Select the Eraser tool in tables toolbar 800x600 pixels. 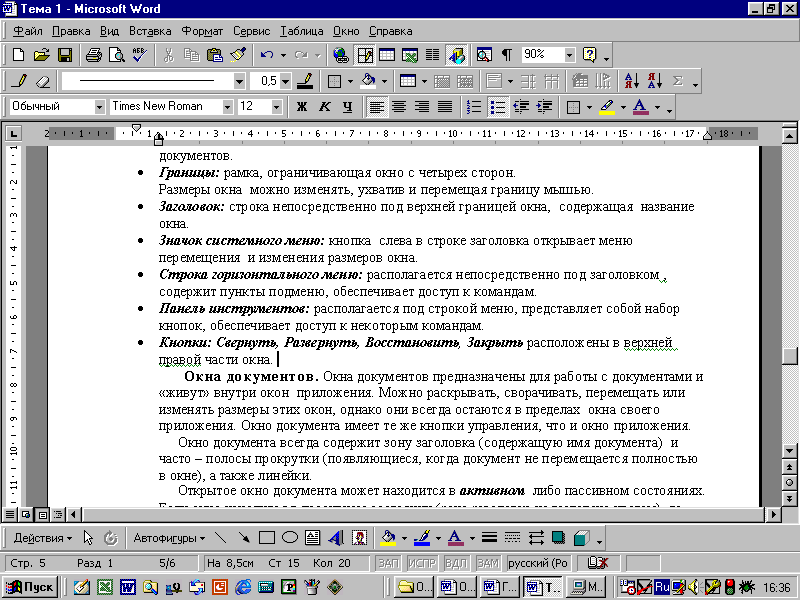click(42, 81)
